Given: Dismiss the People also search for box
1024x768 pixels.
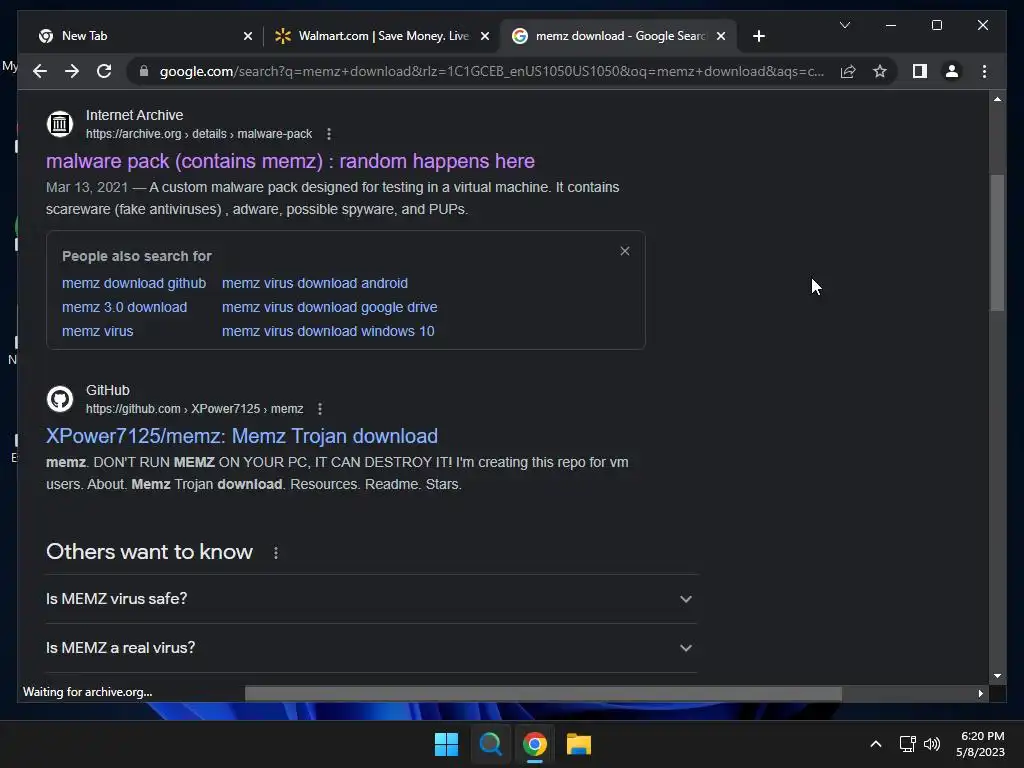Looking at the screenshot, I should (x=624, y=251).
